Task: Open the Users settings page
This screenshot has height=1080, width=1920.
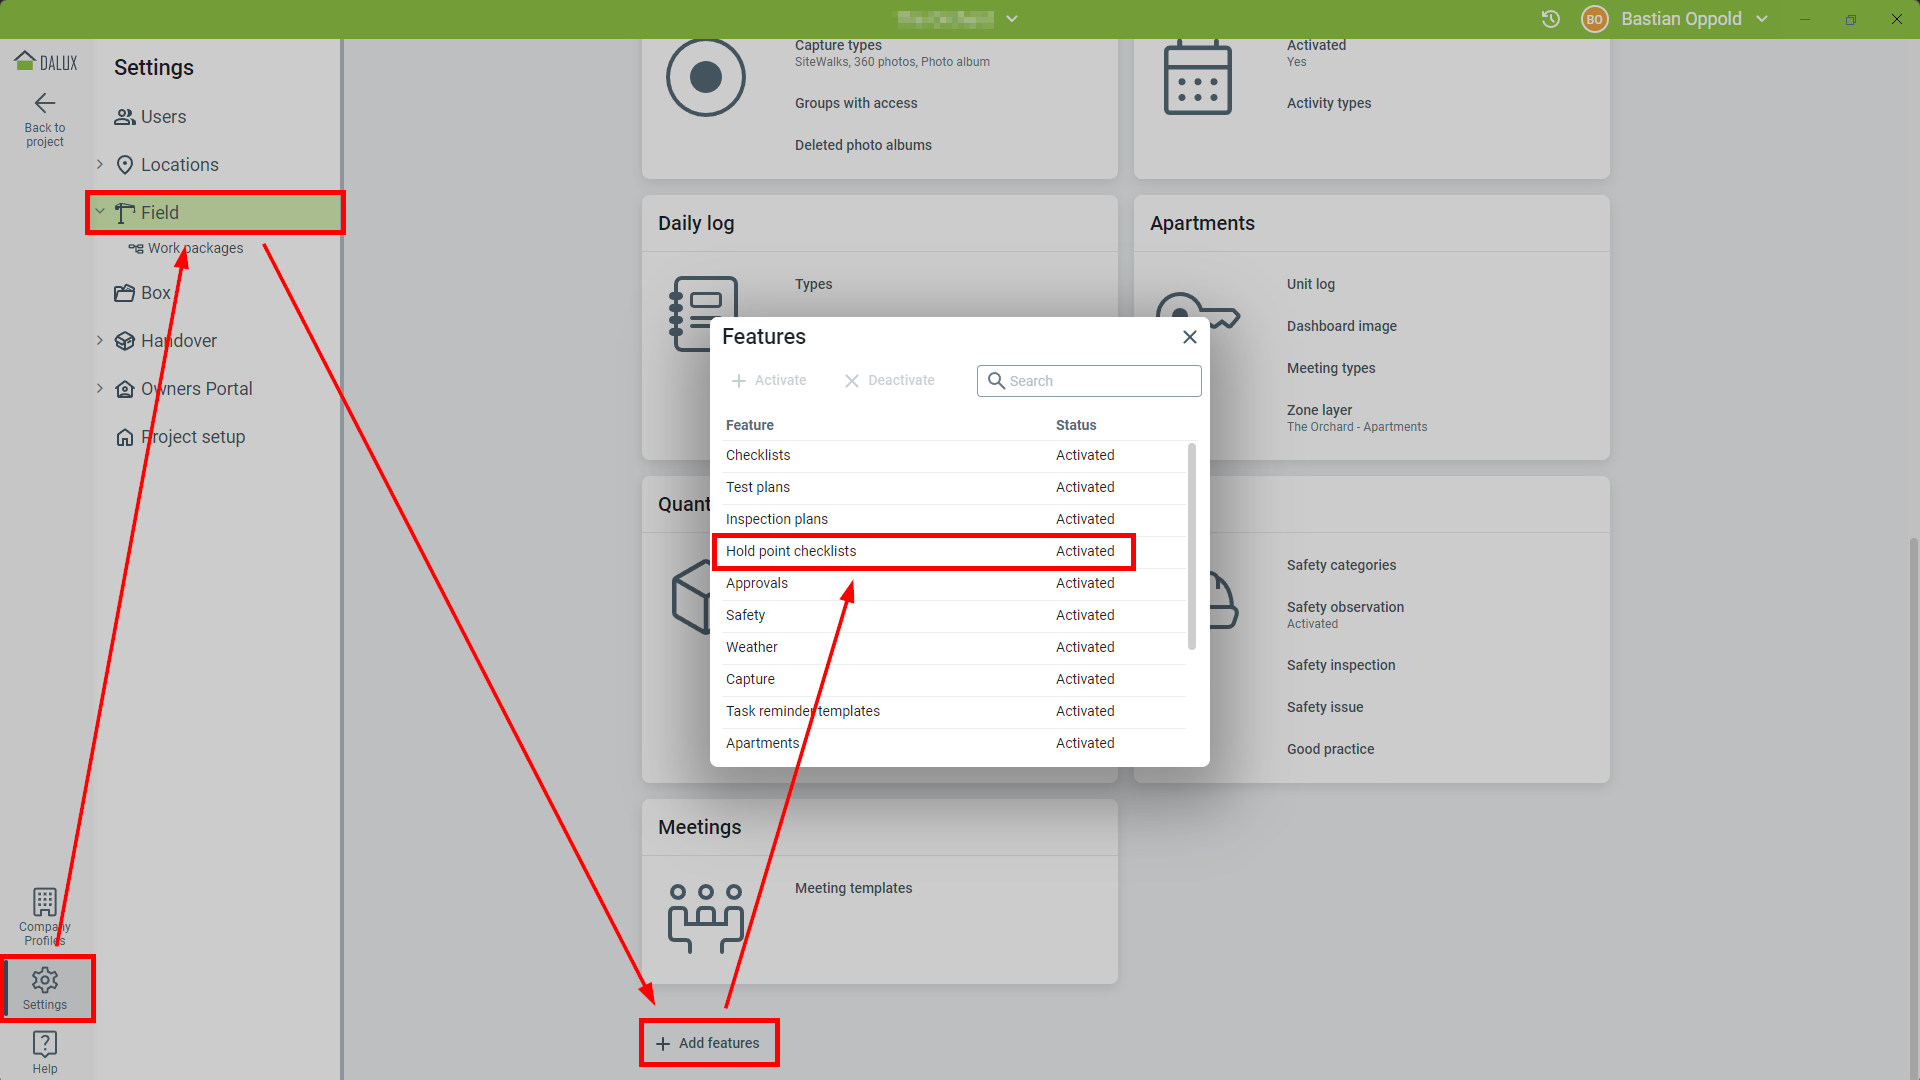Action: pos(163,117)
